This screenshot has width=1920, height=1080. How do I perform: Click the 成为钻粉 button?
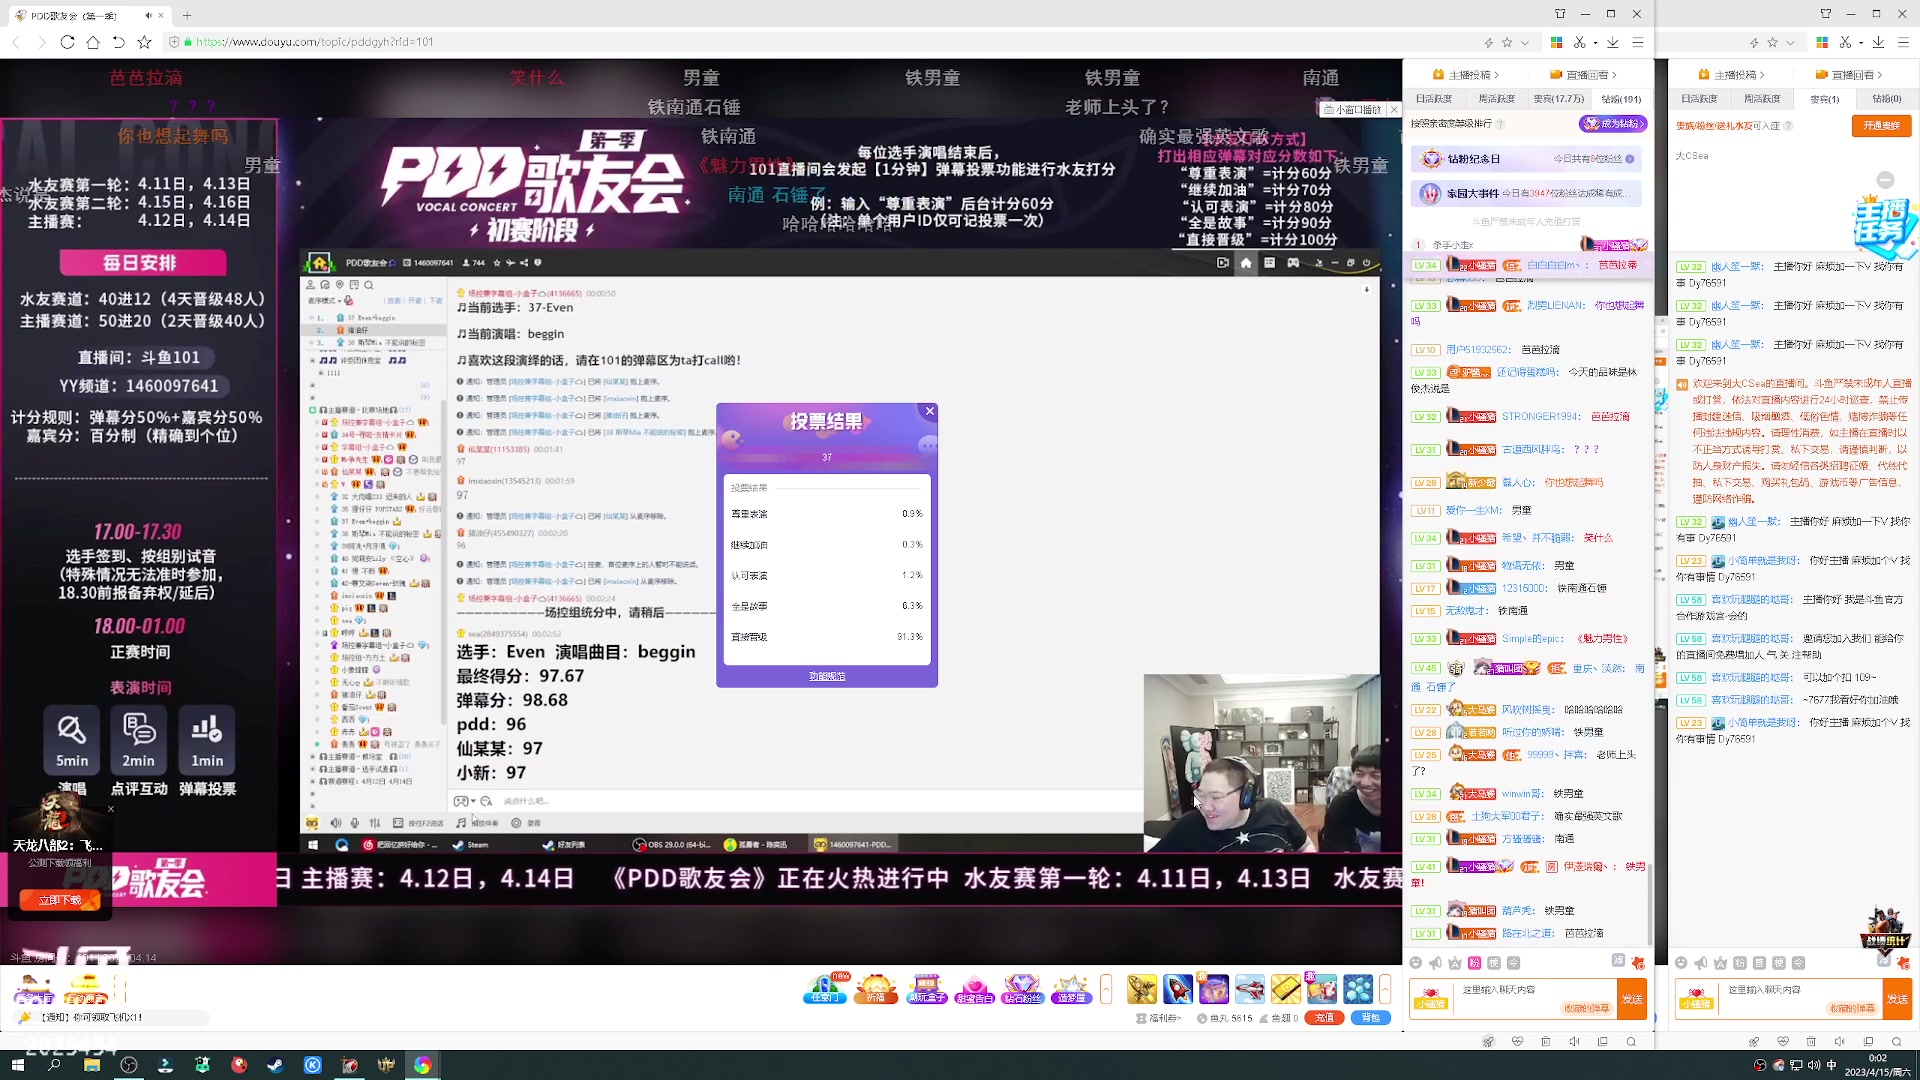click(1612, 124)
